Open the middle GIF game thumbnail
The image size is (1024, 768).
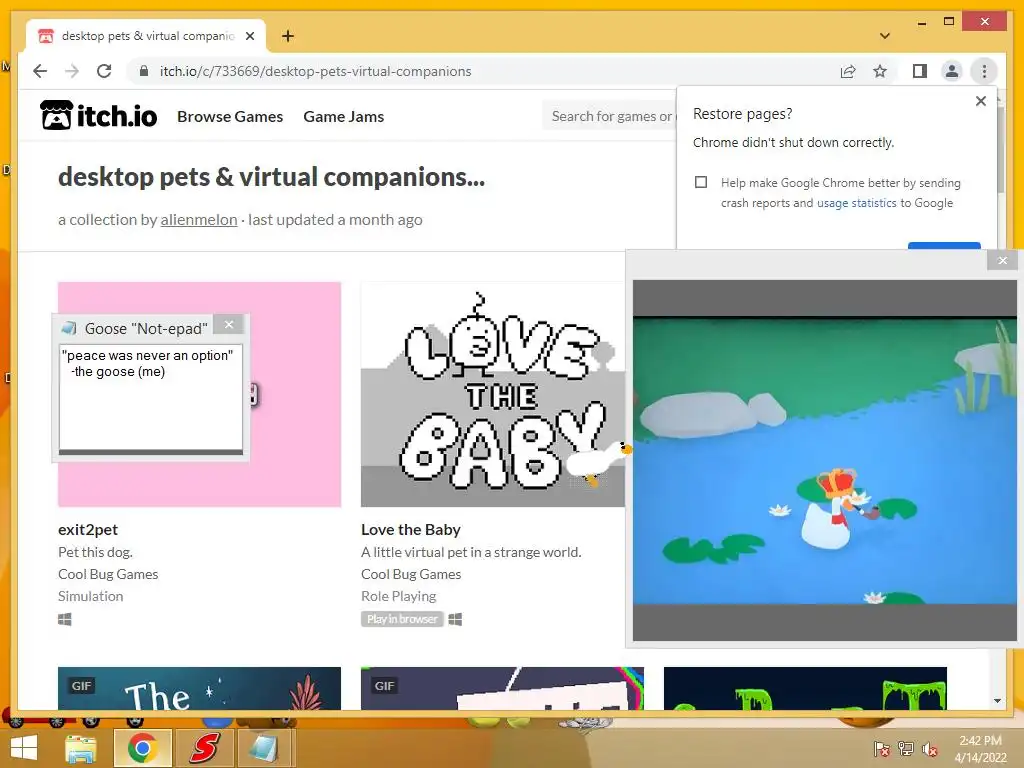pyautogui.click(x=502, y=688)
